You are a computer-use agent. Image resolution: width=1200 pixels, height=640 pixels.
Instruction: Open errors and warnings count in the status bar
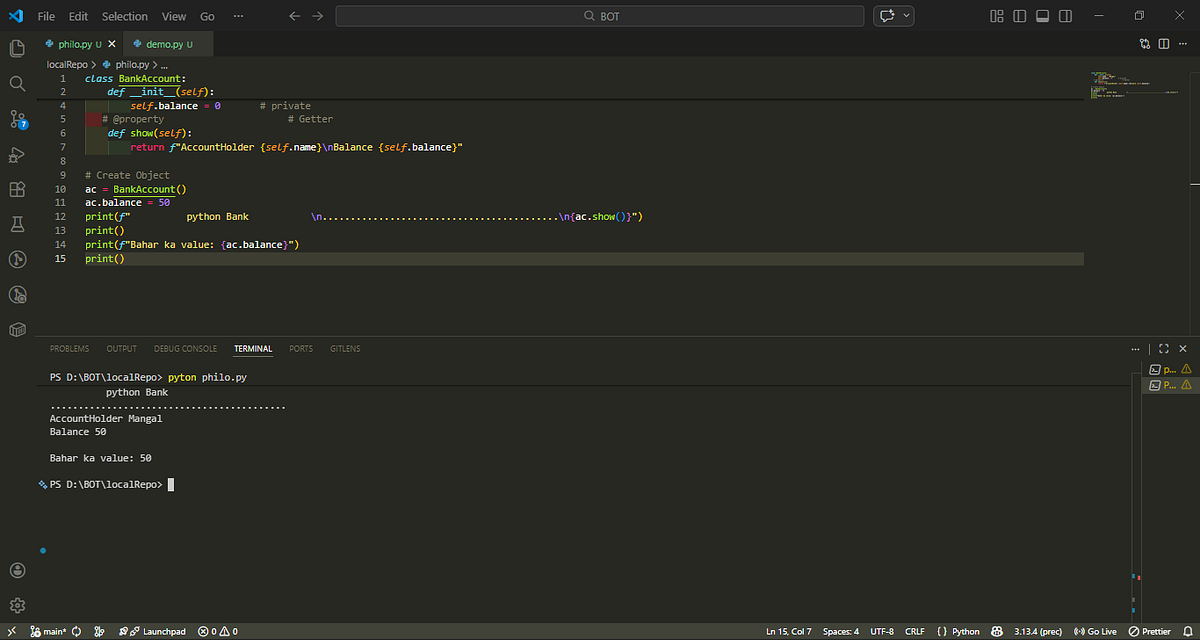tap(217, 632)
